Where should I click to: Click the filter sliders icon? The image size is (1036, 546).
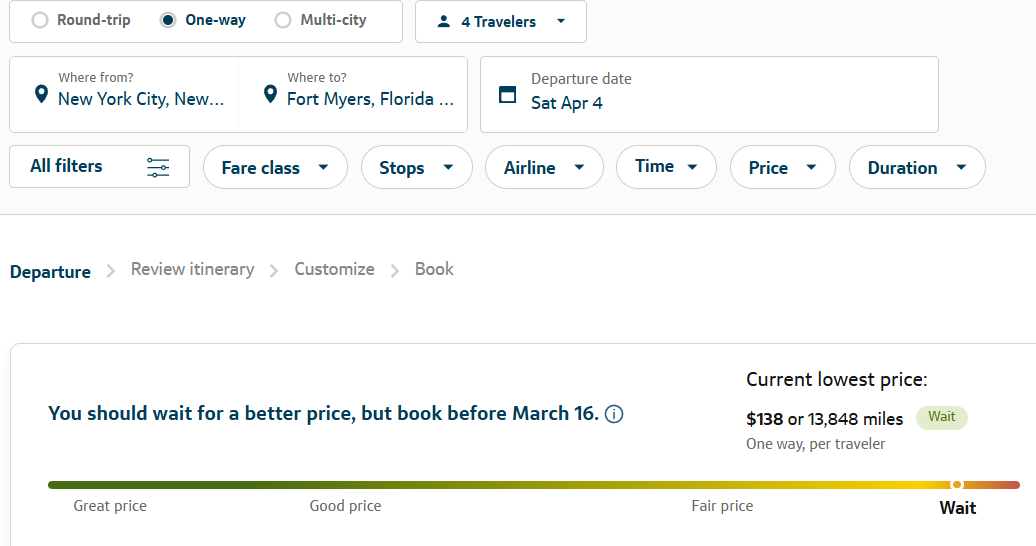(x=158, y=167)
